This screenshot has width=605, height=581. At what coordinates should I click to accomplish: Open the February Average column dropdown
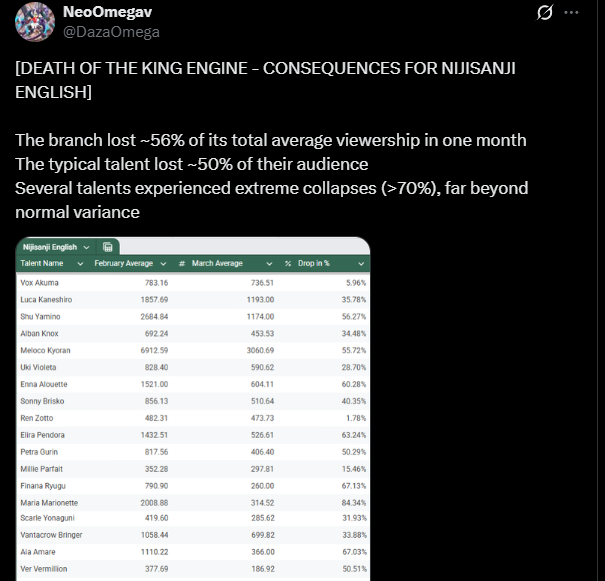pos(163,264)
